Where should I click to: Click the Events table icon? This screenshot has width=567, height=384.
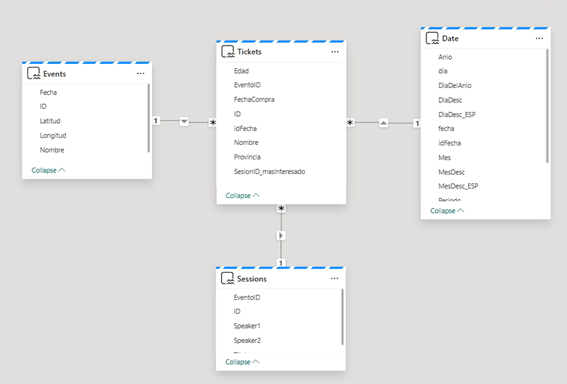coord(34,73)
